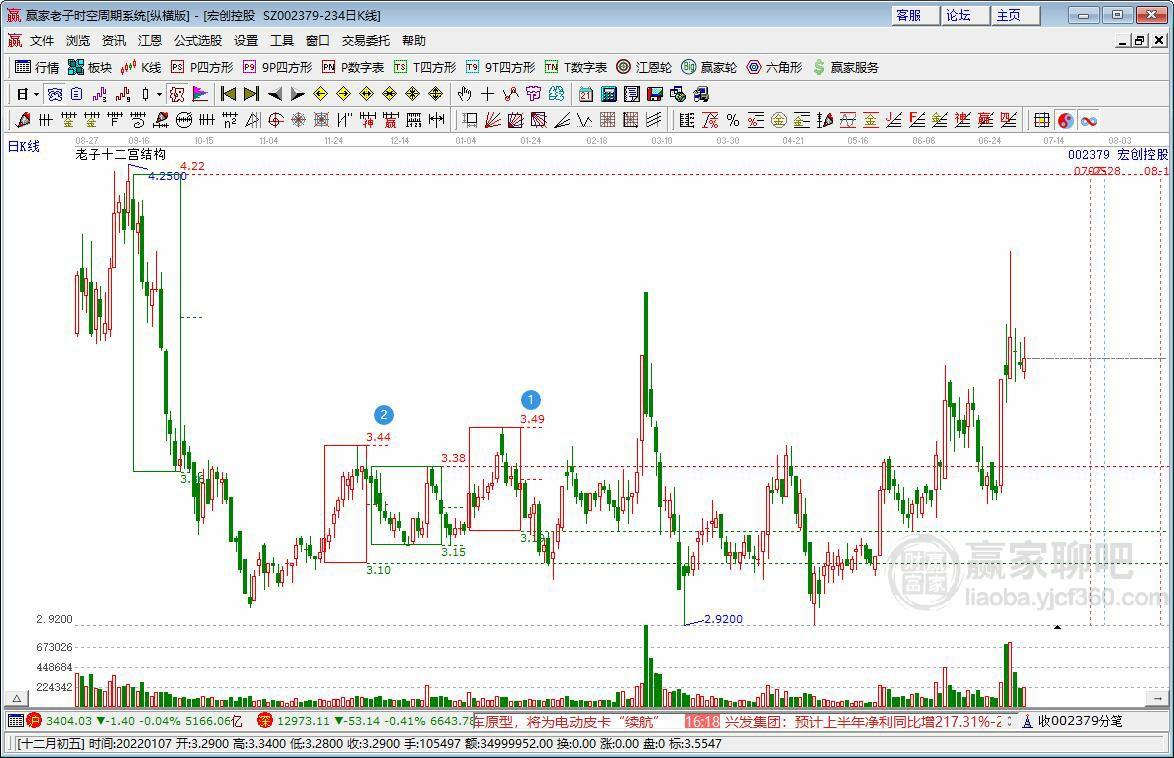Viewport: 1174px width, 758px height.
Task: Open the 六角形 hexagon tool
Action: 774,67
